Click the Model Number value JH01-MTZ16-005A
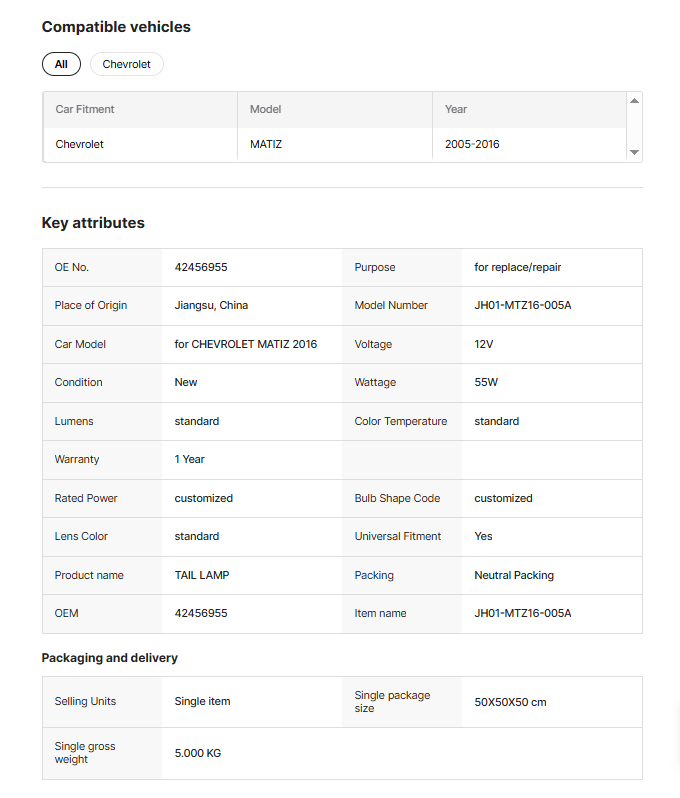680x798 pixels. (x=523, y=305)
